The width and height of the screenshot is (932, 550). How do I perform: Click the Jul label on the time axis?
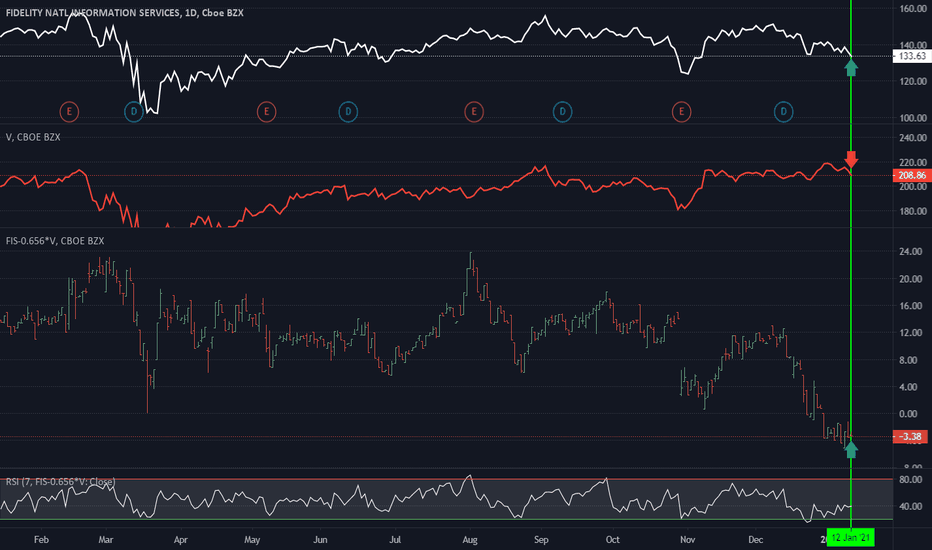tap(395, 540)
